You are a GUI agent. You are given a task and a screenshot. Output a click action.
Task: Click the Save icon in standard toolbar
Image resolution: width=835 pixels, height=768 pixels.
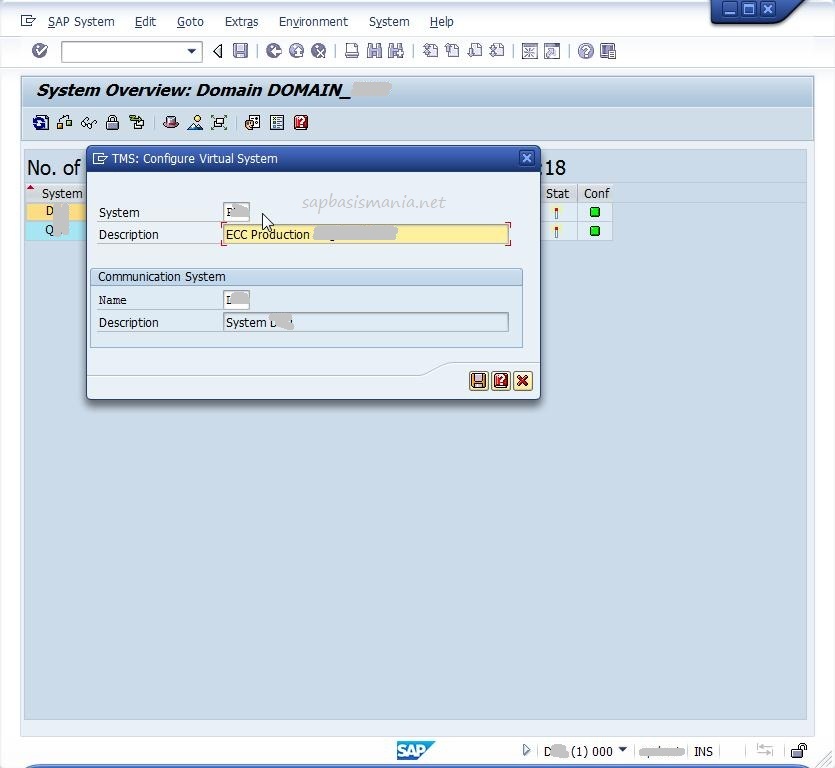241,50
